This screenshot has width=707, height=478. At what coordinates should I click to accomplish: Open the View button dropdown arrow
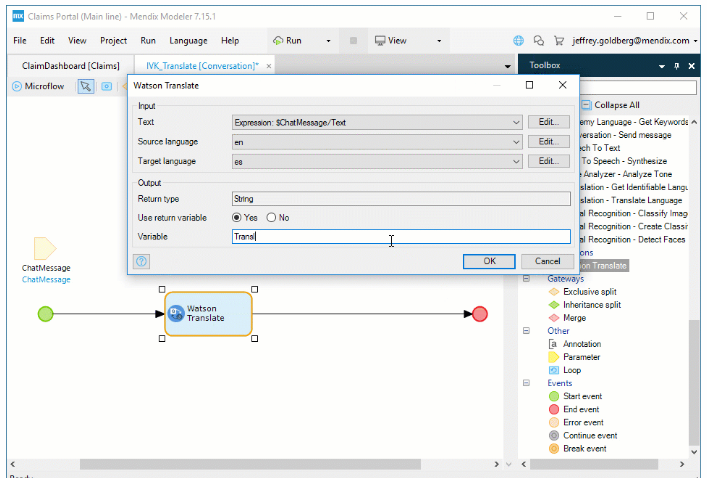tap(439, 41)
